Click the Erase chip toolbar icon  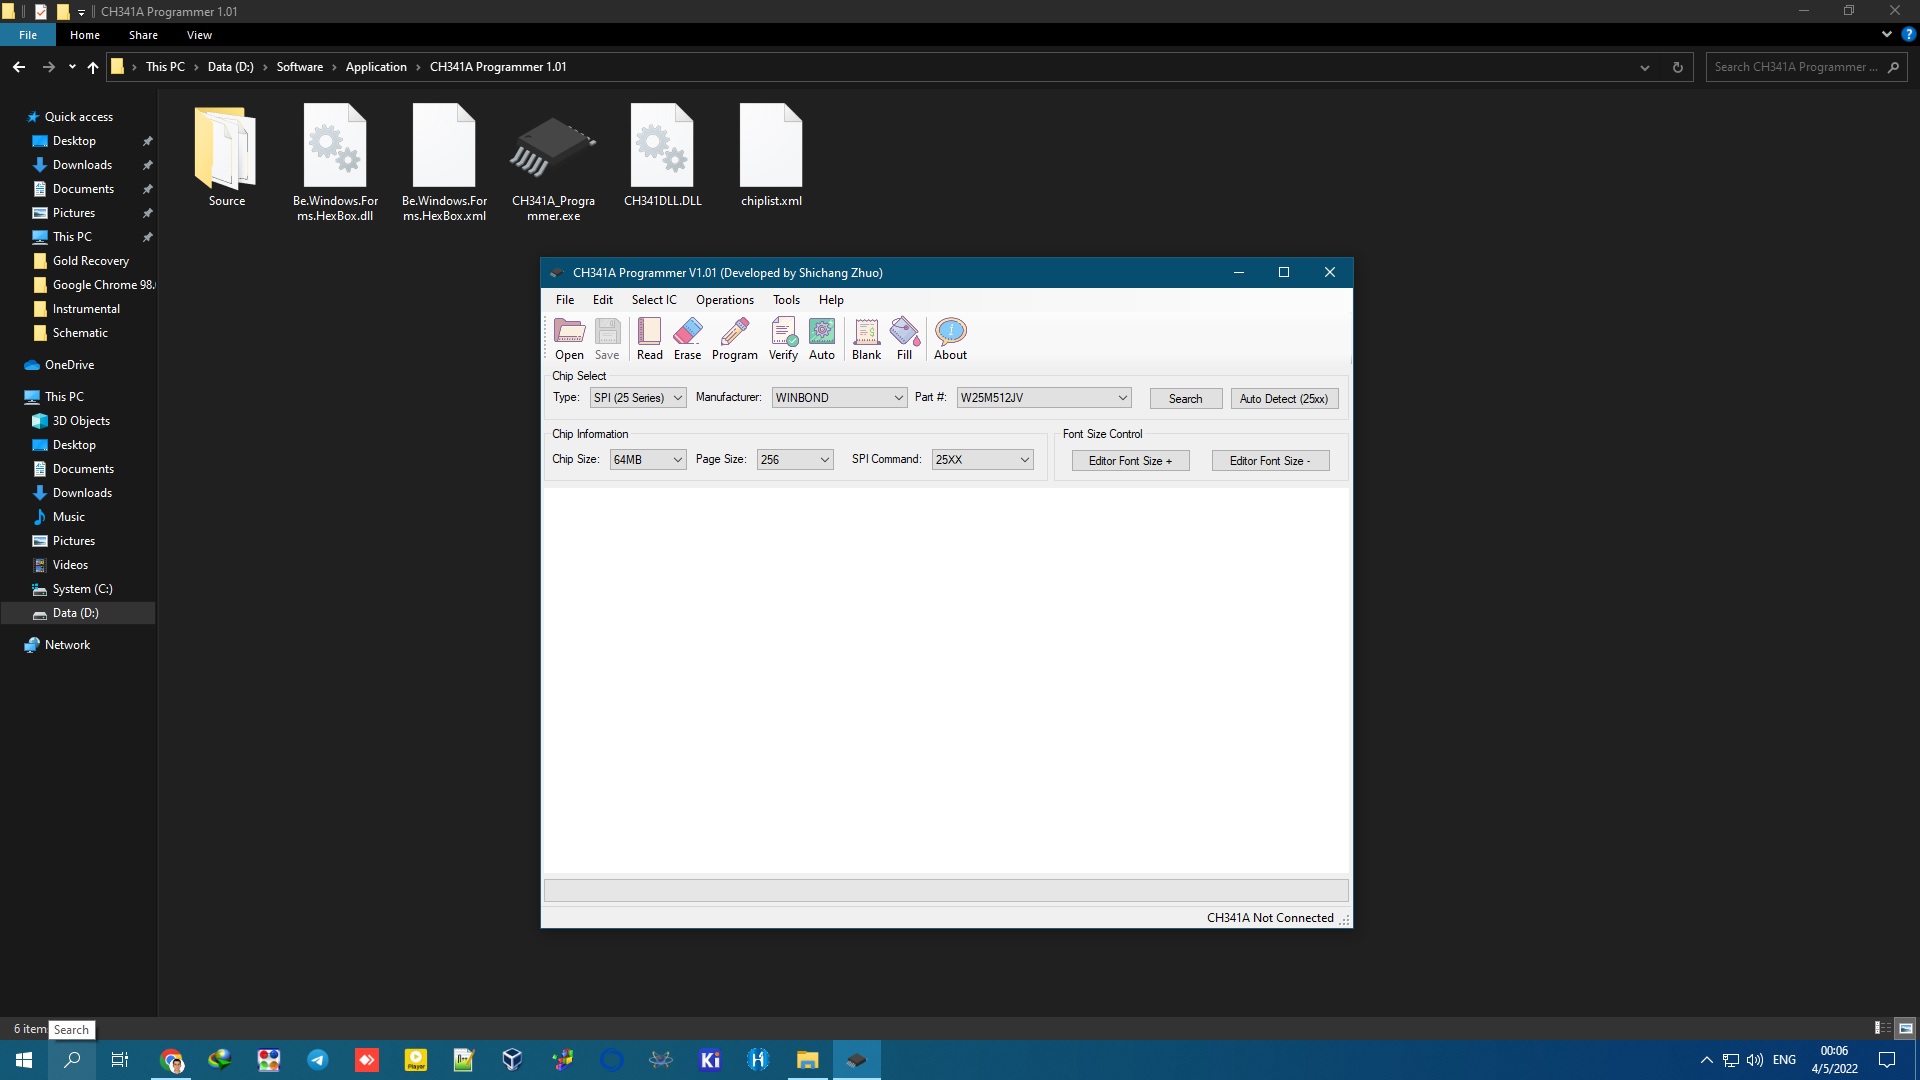pos(687,339)
